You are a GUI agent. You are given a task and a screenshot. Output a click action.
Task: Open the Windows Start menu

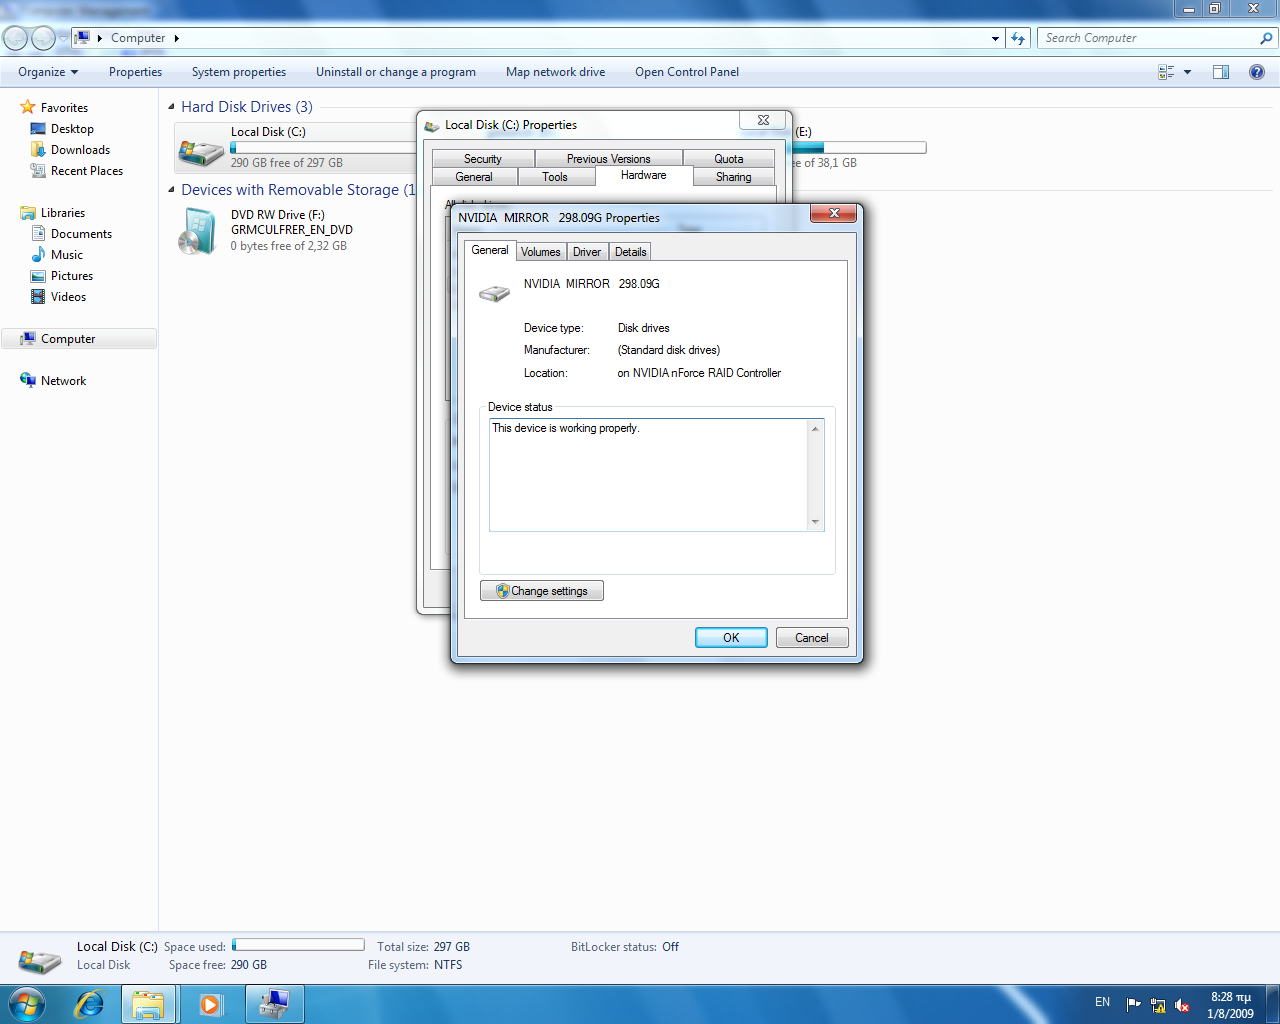coord(27,1004)
